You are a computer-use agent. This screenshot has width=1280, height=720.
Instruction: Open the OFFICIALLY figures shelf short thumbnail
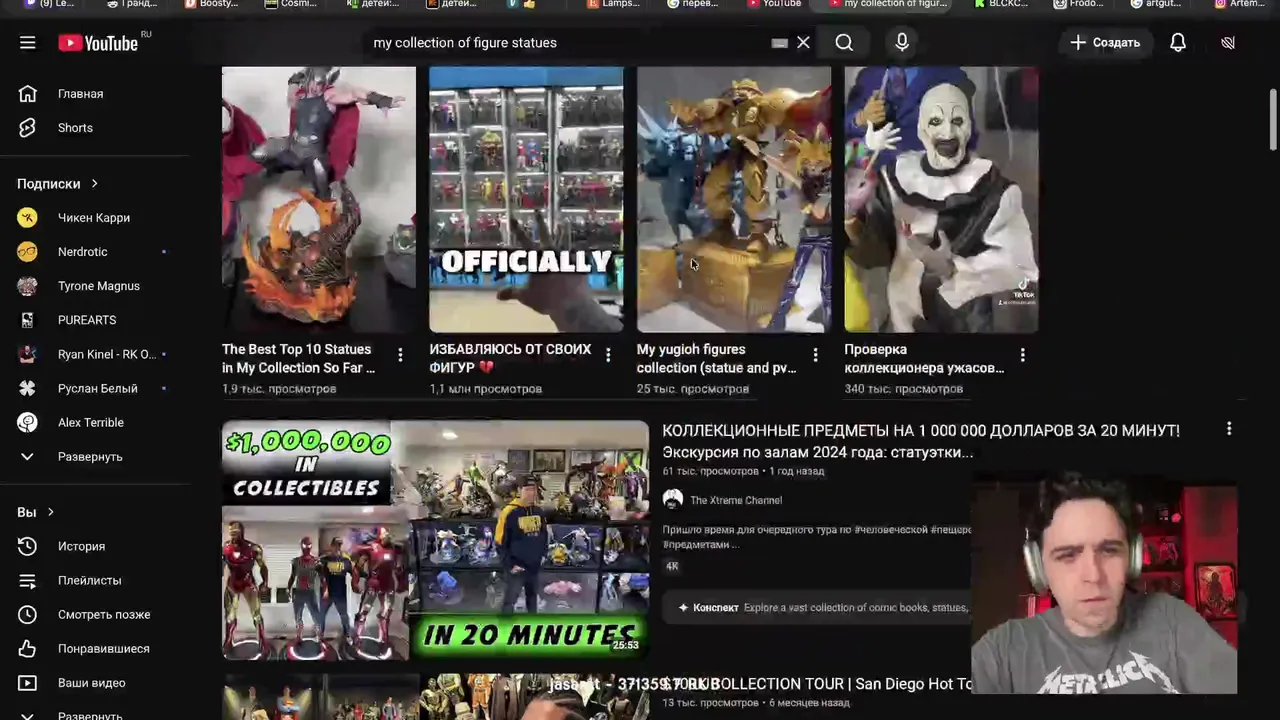526,199
